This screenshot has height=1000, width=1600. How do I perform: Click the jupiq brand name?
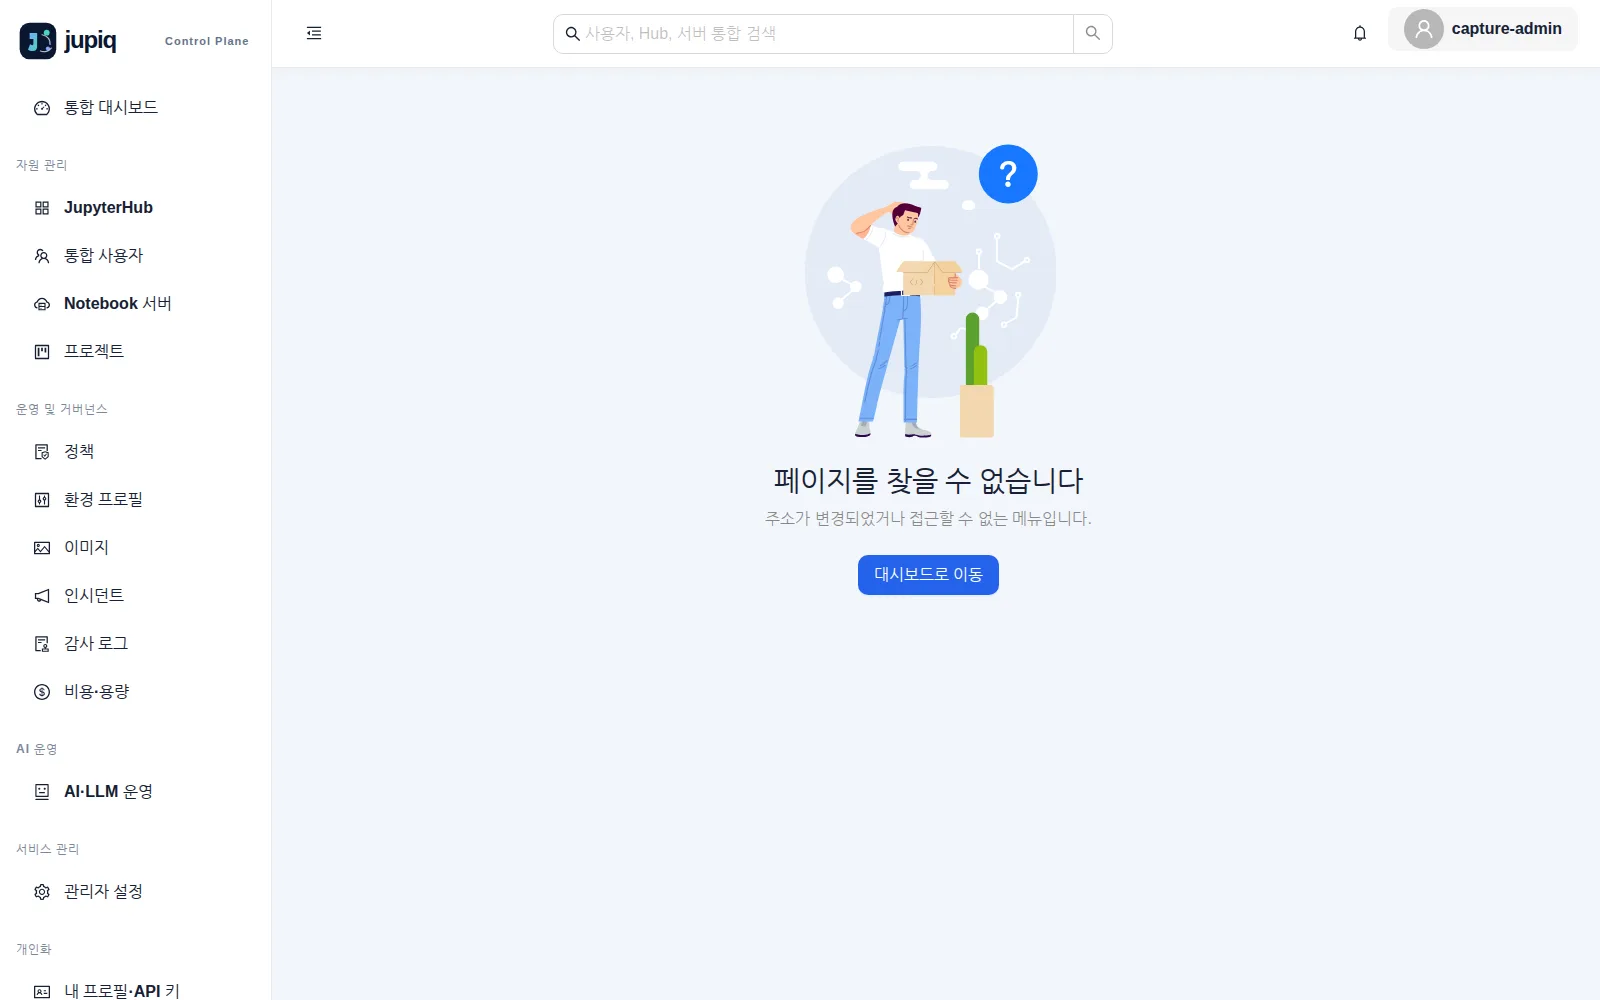tap(90, 40)
